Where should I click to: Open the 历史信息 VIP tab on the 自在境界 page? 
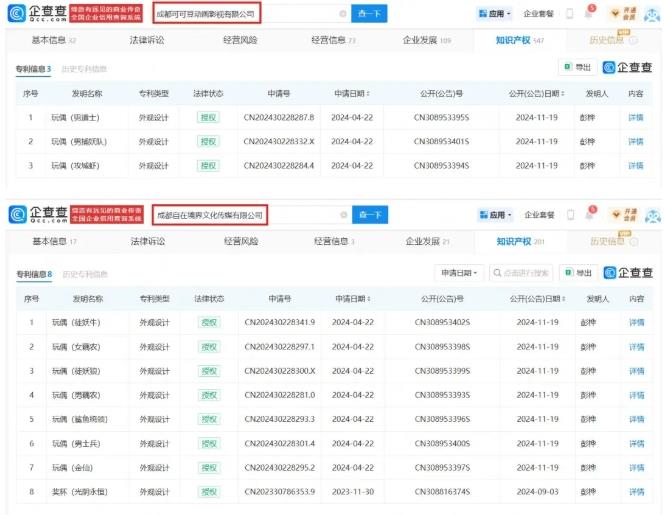pos(614,241)
